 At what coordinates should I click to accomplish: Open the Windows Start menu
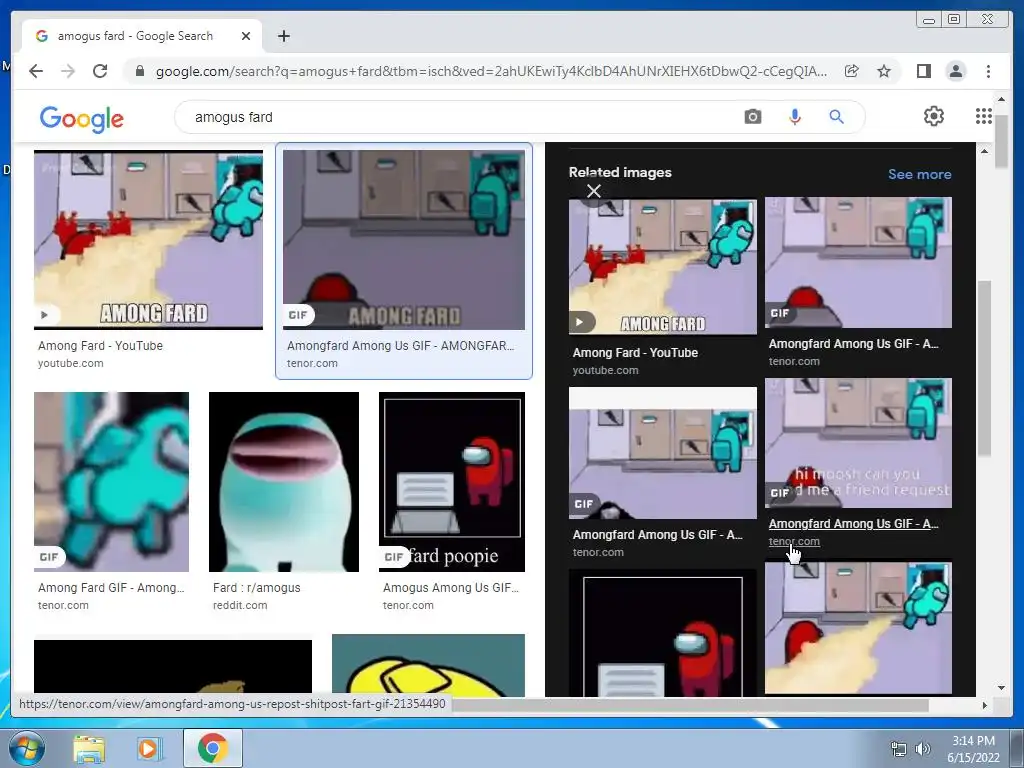point(25,748)
